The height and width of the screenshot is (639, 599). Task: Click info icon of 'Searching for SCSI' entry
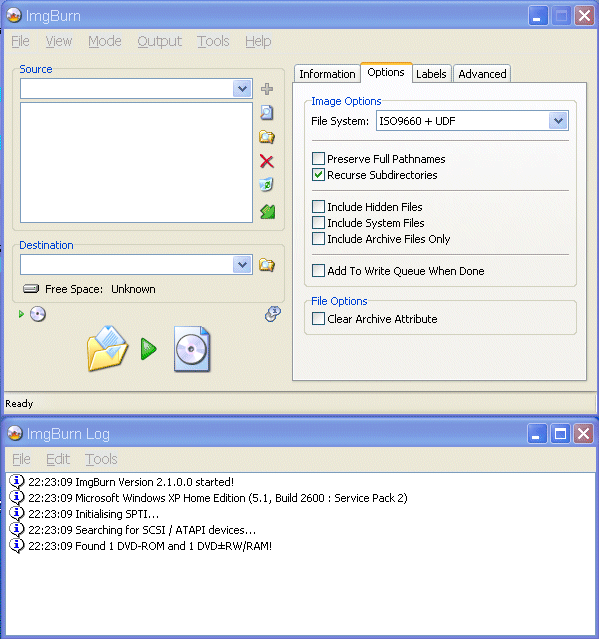[17, 530]
